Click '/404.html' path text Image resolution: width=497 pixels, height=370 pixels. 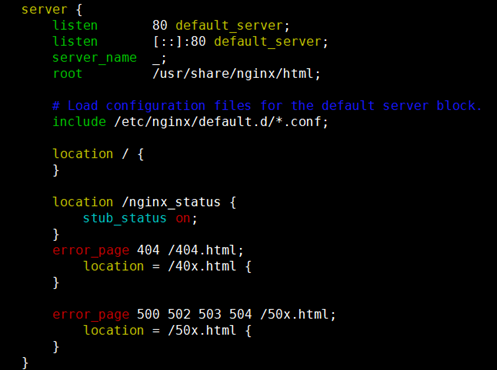[x=202, y=250]
